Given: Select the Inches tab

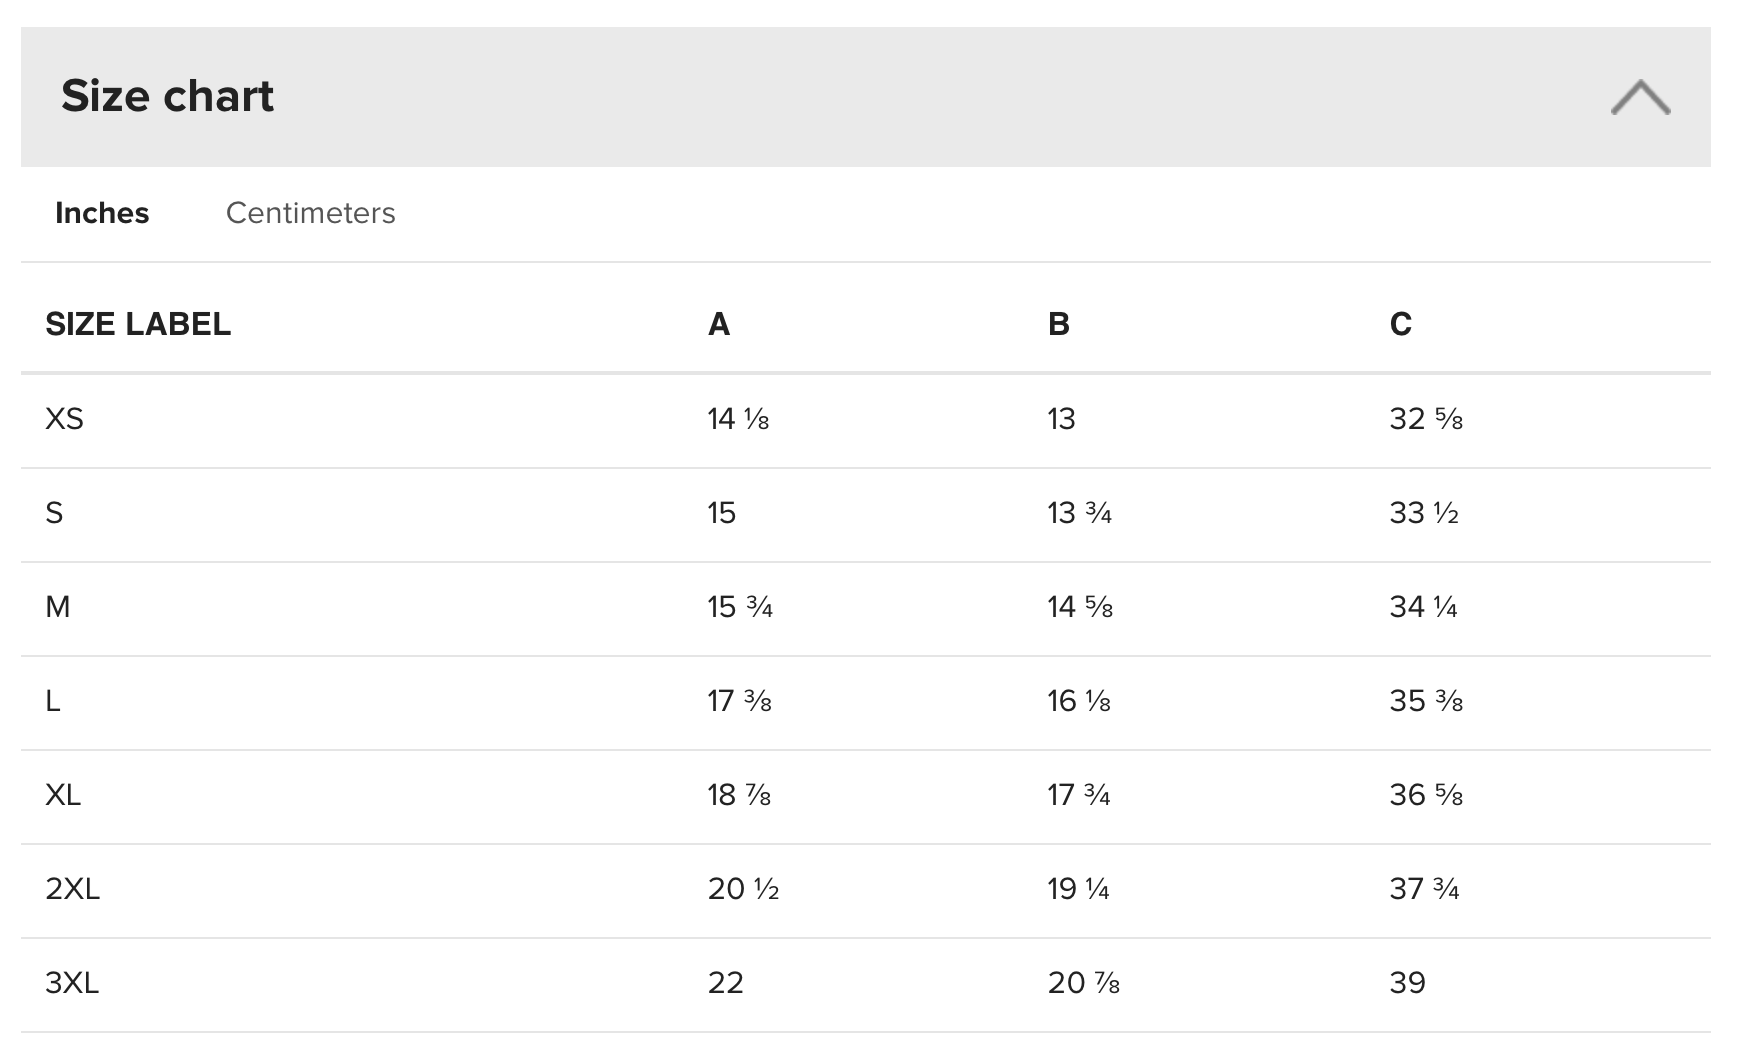Looking at the screenshot, I should click(102, 213).
